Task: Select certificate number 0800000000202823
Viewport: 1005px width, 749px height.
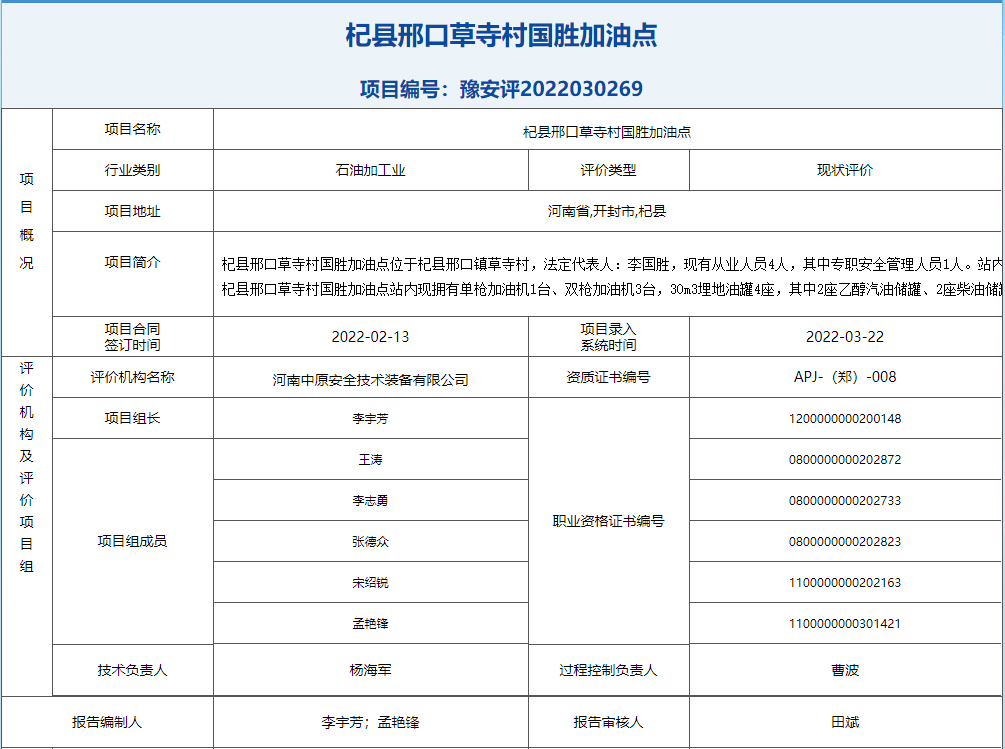Action: coord(845,542)
